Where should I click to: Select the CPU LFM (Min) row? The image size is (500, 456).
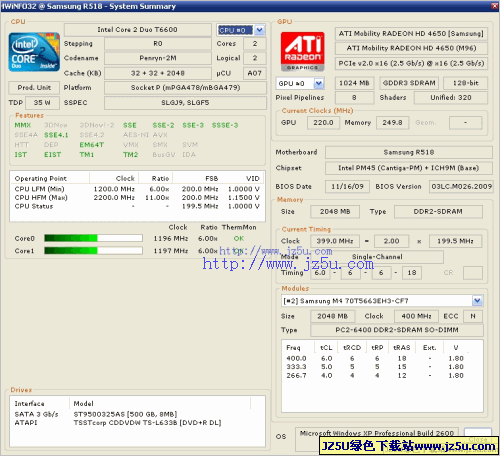[x=137, y=189]
